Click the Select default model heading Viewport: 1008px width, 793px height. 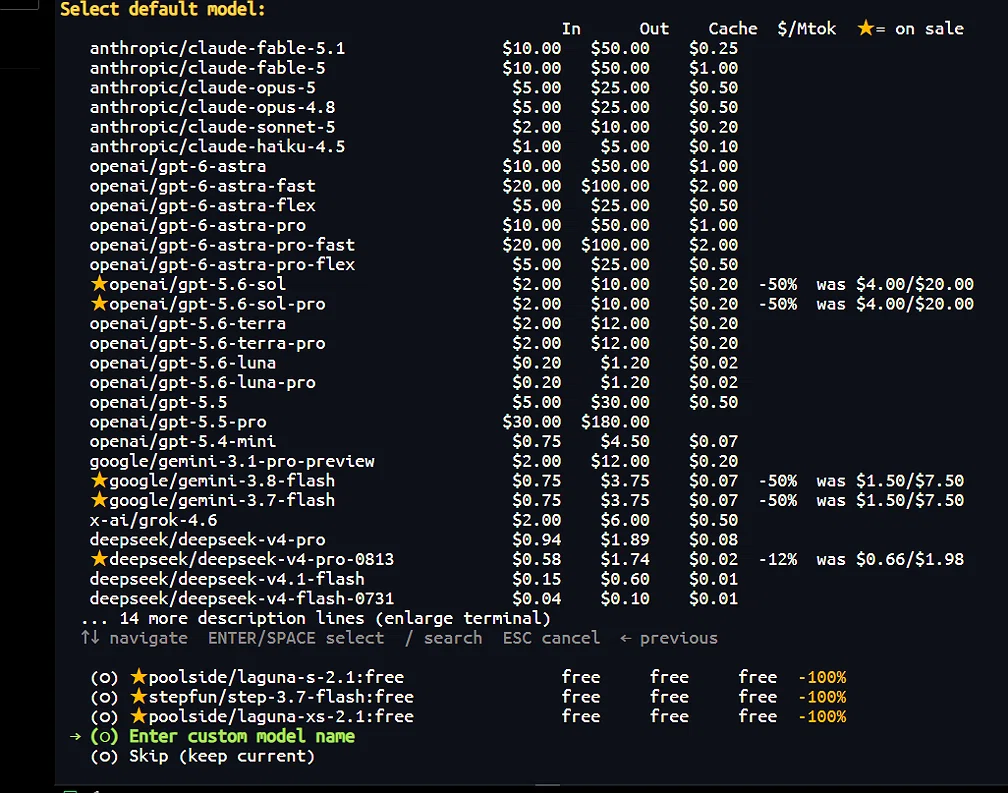163,9
